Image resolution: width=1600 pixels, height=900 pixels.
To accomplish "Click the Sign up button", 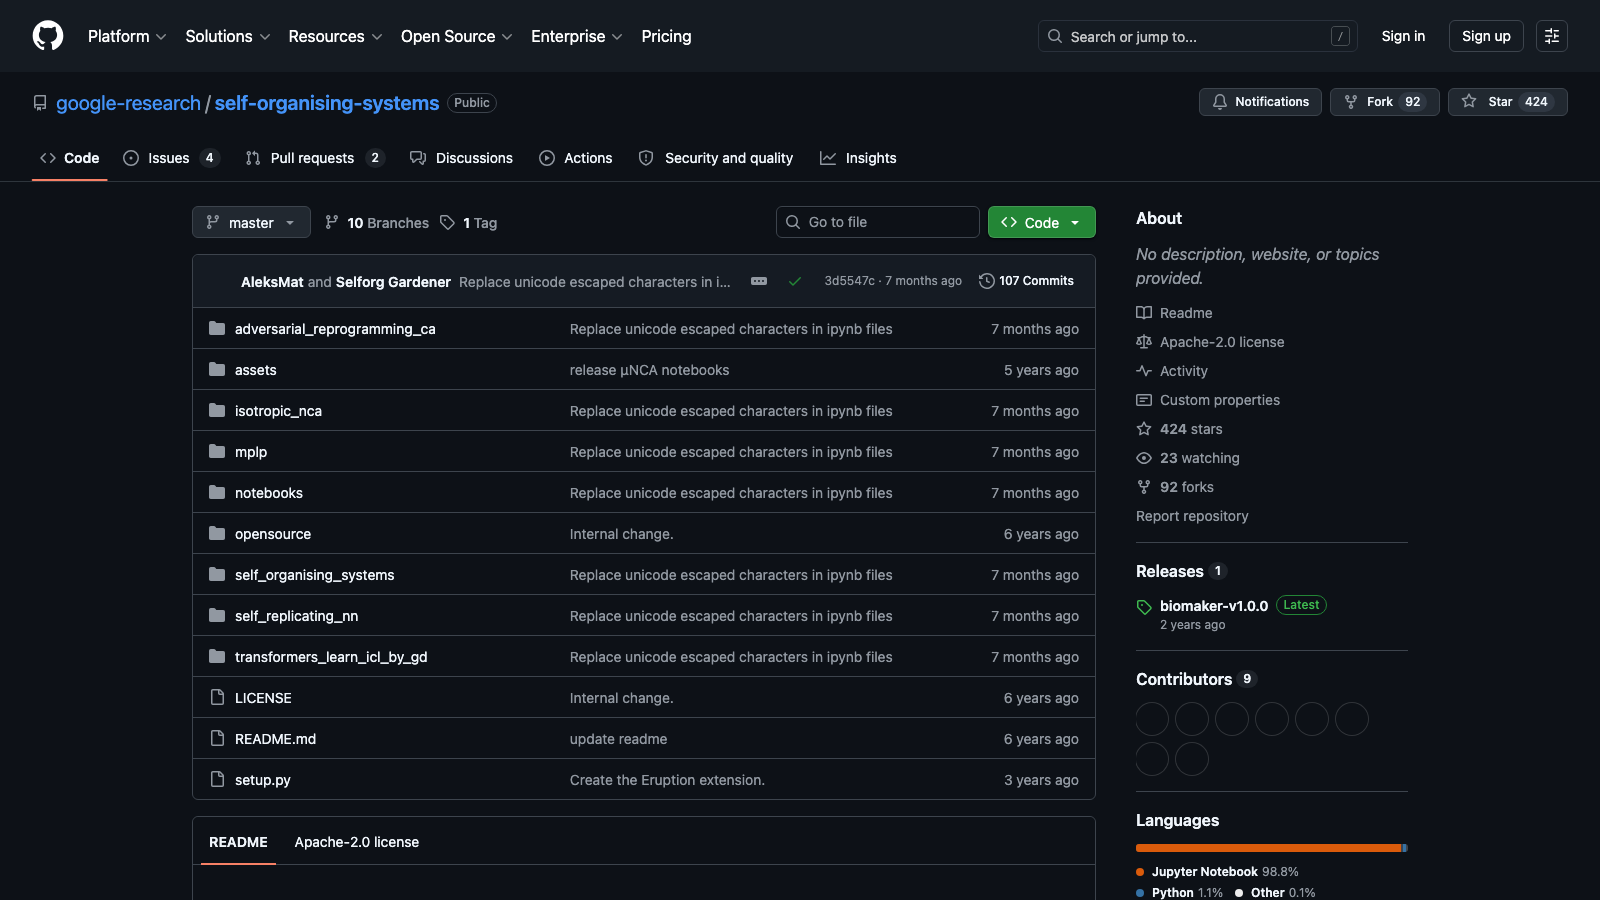I will (1486, 36).
